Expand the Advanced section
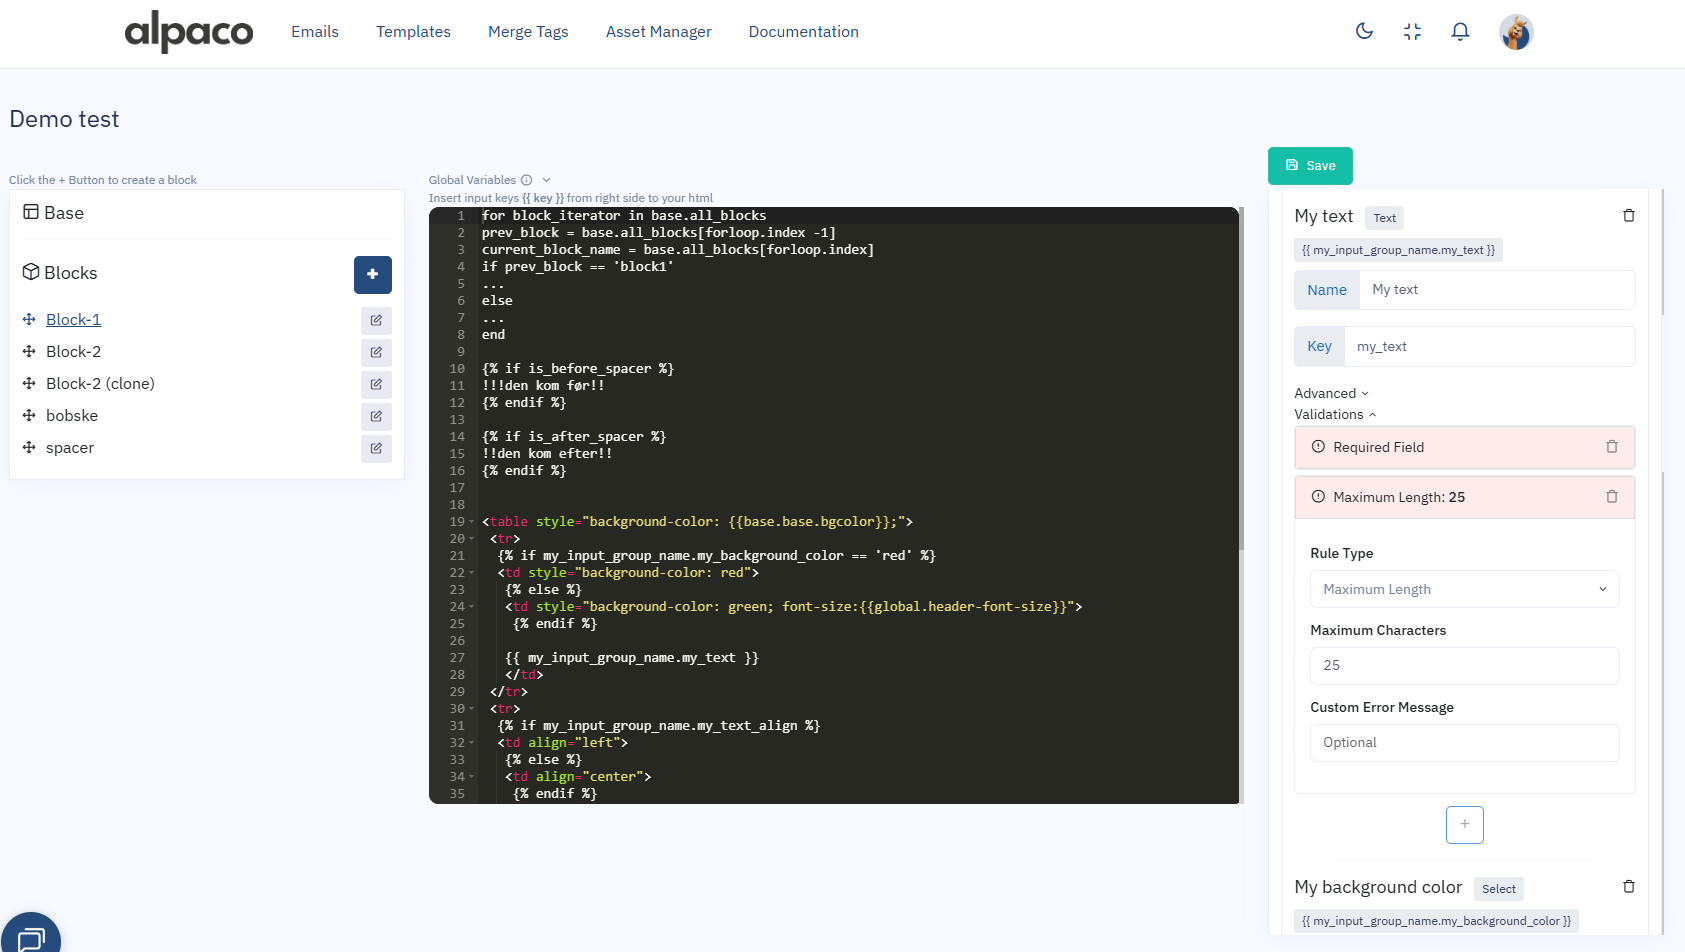This screenshot has width=1685, height=952. tap(1331, 393)
